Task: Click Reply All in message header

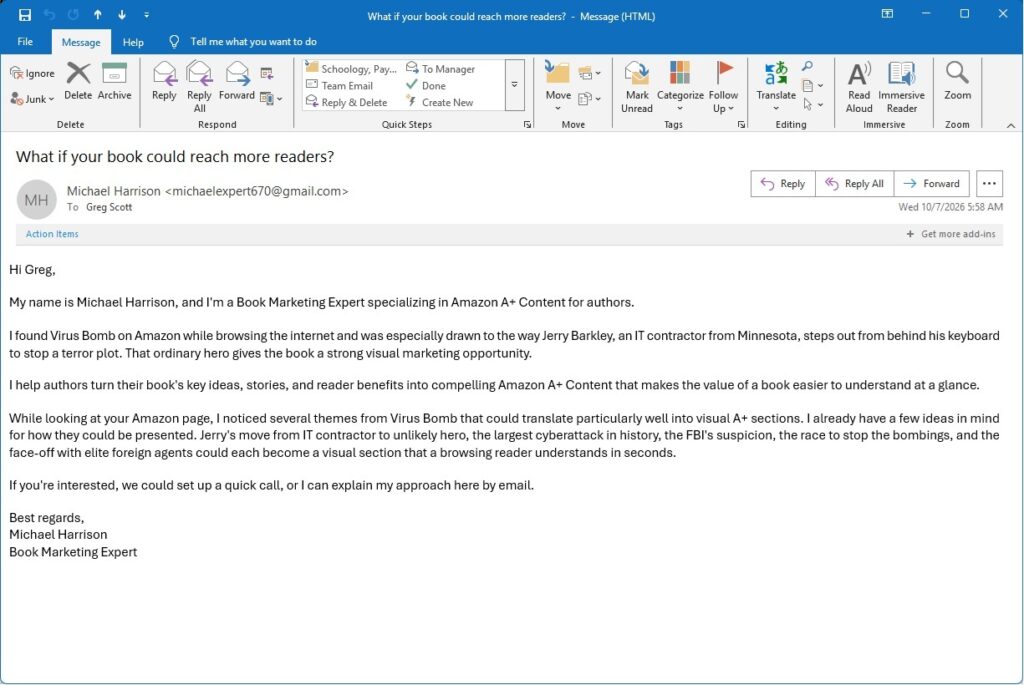Action: pyautogui.click(x=854, y=183)
